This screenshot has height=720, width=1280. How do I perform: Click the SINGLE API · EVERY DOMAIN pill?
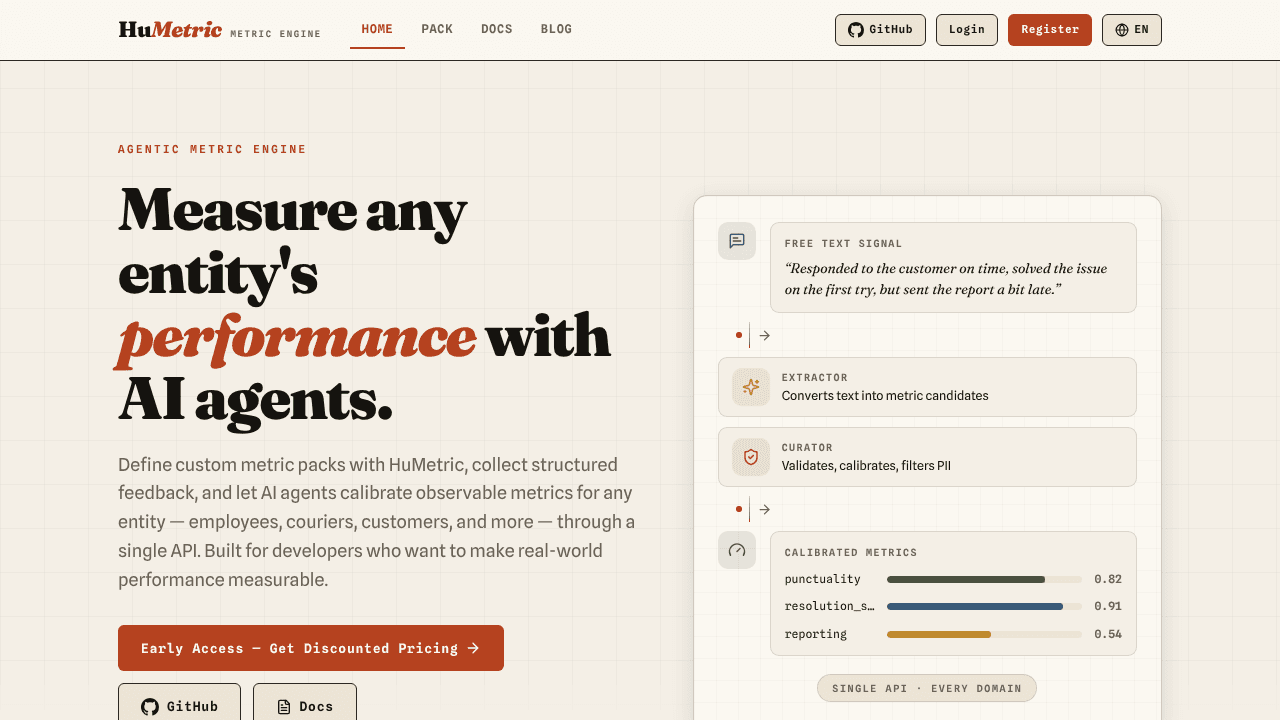927,688
